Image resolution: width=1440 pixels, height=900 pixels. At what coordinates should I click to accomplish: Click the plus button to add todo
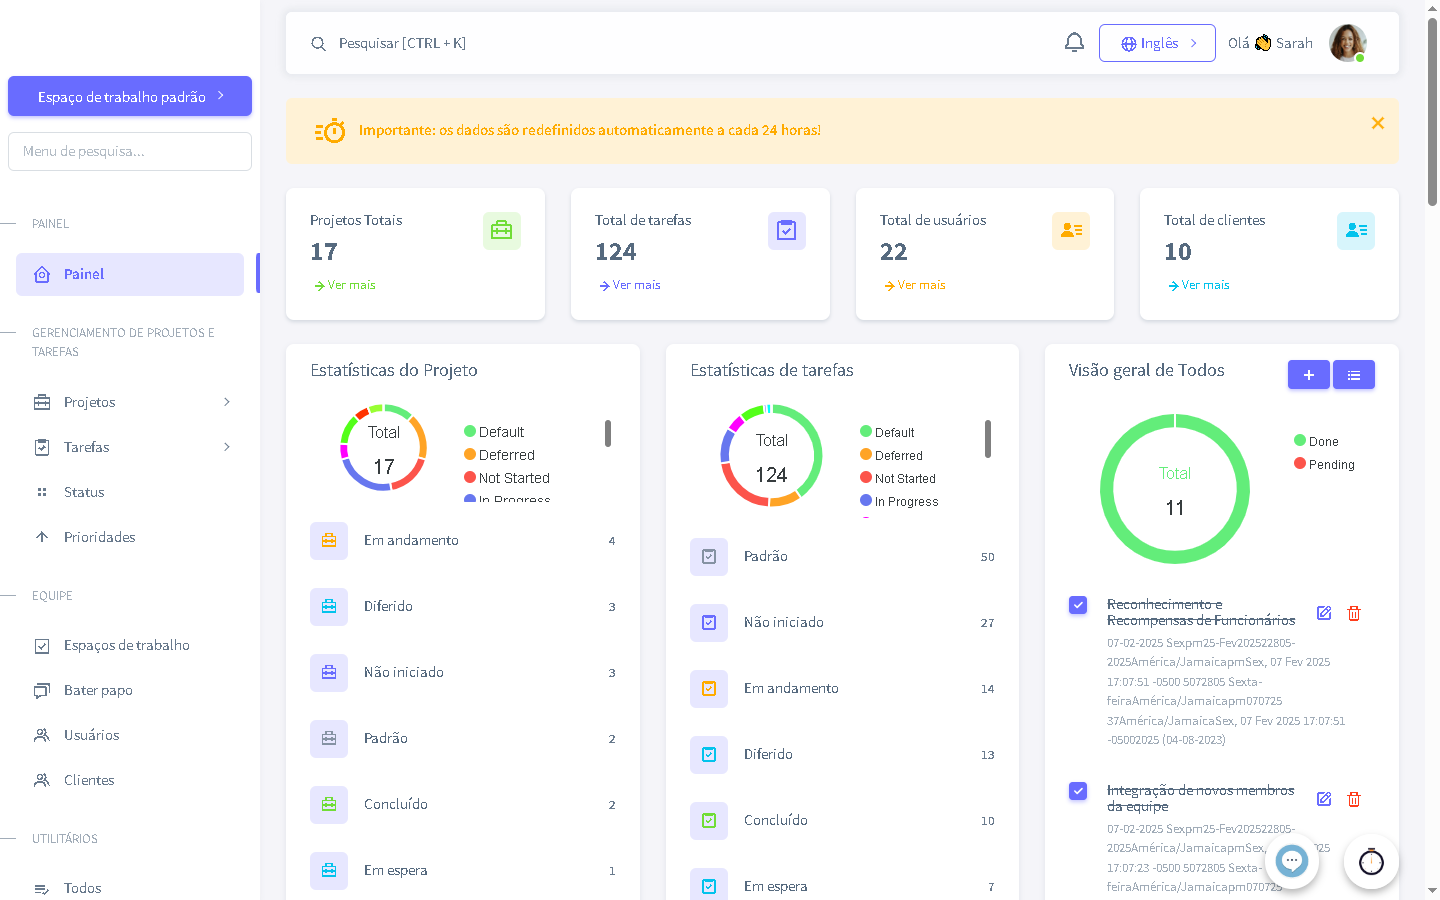[x=1308, y=375]
